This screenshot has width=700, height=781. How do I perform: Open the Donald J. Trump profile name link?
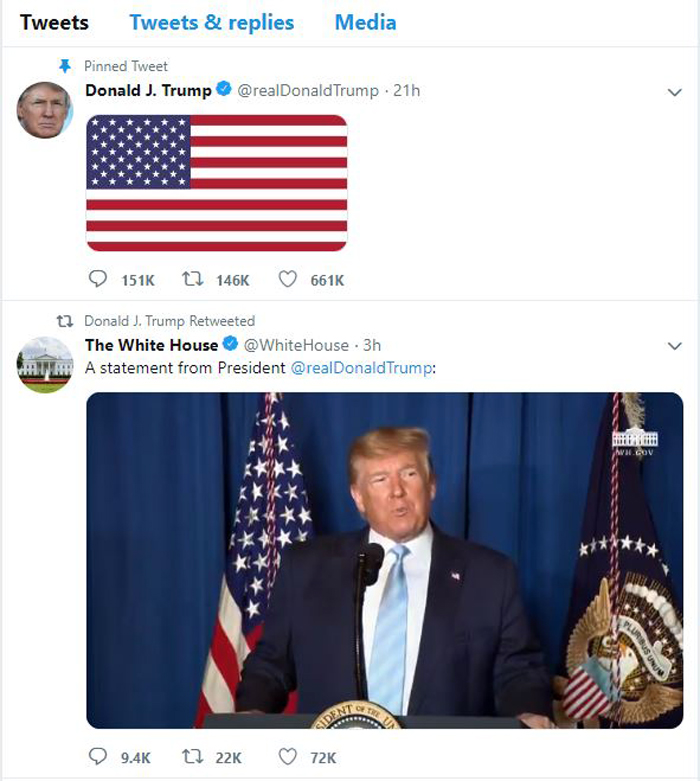click(x=148, y=91)
